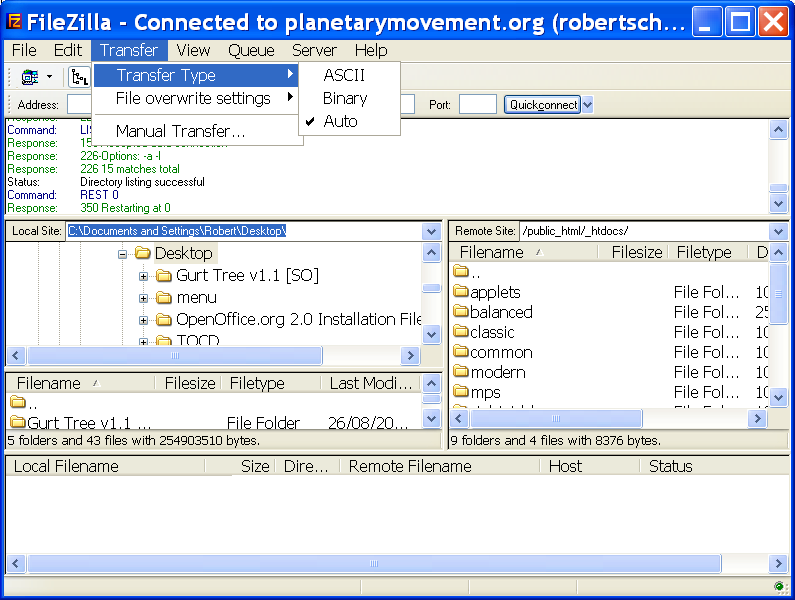Click the Status column header in queue
The image size is (795, 600).
[x=715, y=466]
